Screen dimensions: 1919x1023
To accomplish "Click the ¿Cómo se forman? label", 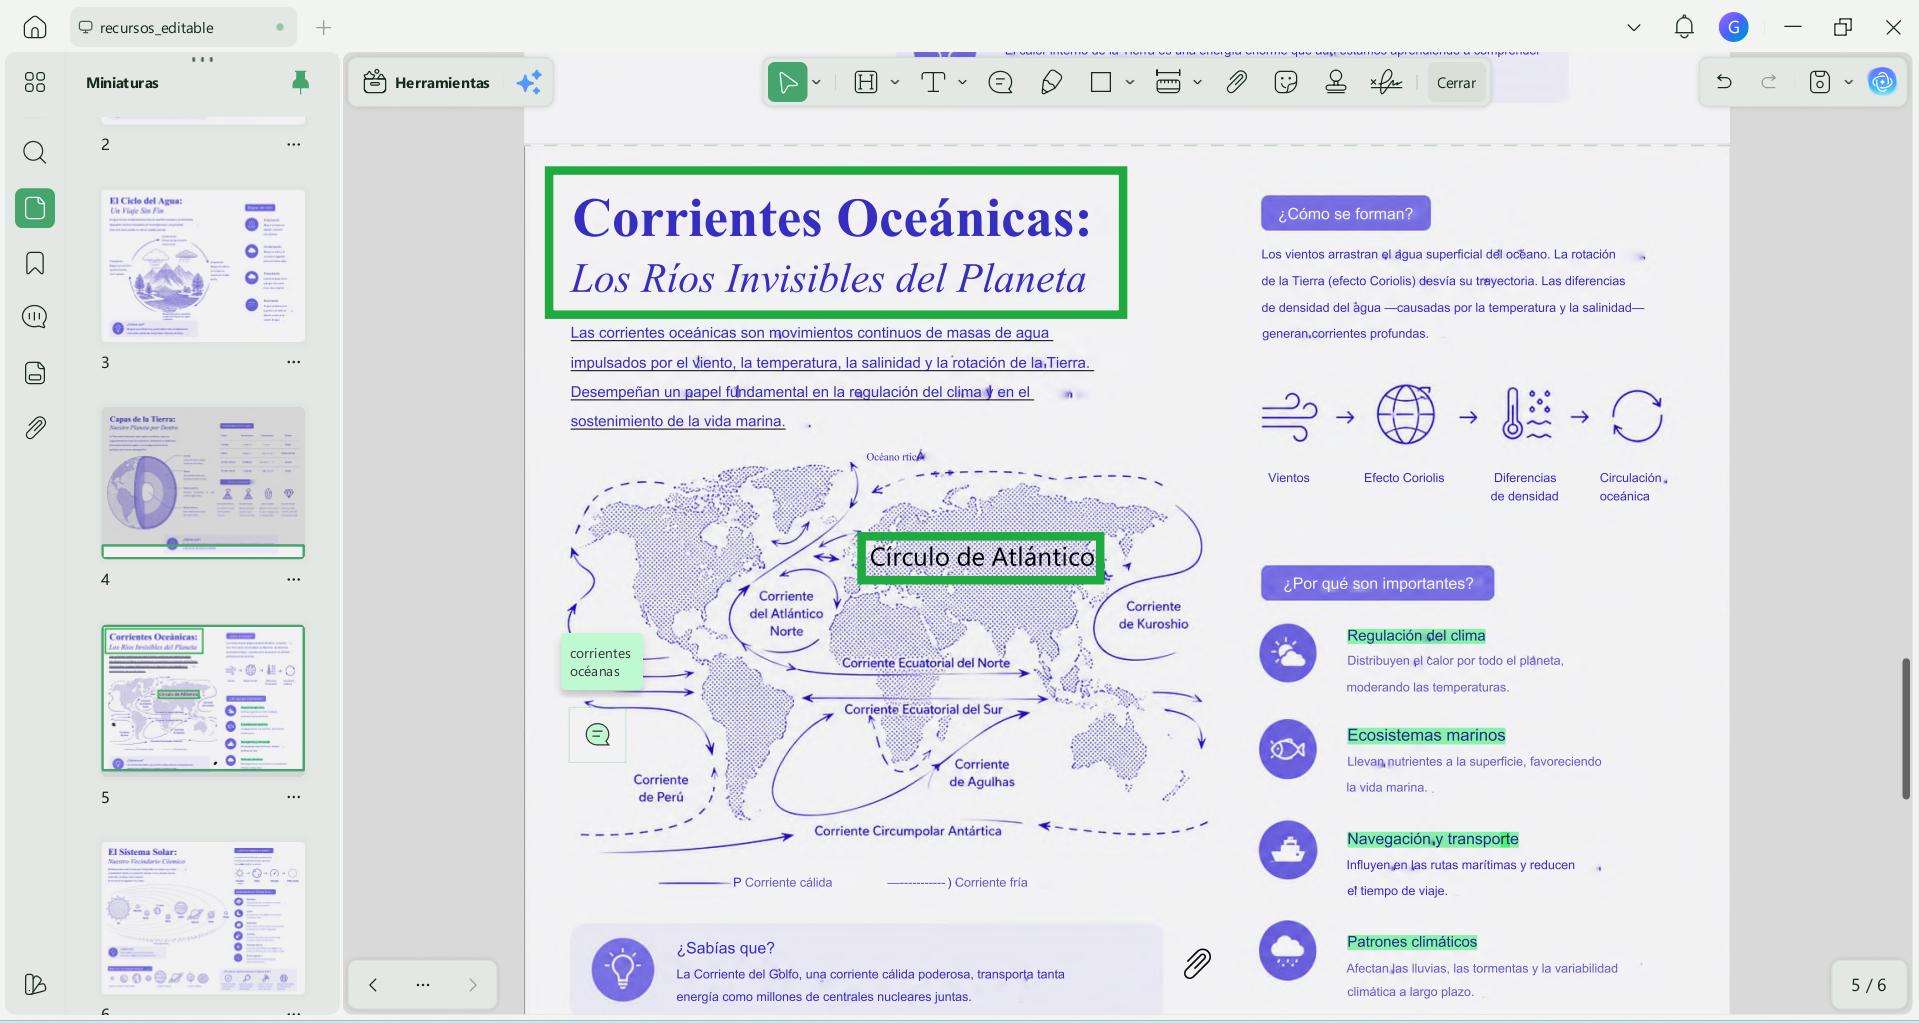I will [x=1346, y=213].
